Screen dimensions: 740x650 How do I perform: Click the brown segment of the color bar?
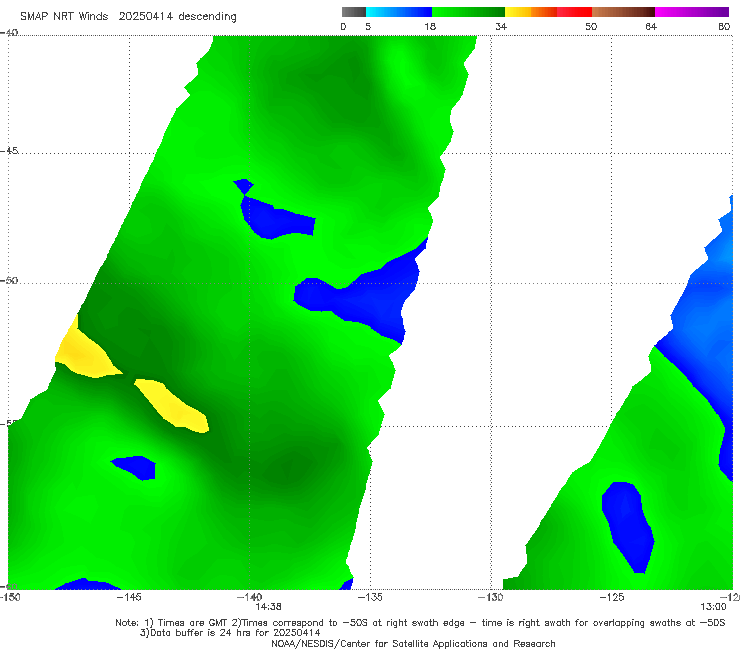(623, 12)
